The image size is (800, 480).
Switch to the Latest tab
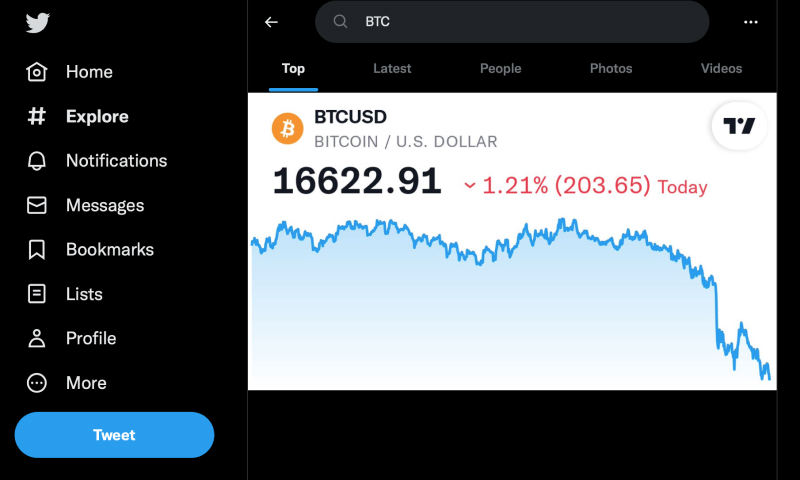click(x=392, y=68)
